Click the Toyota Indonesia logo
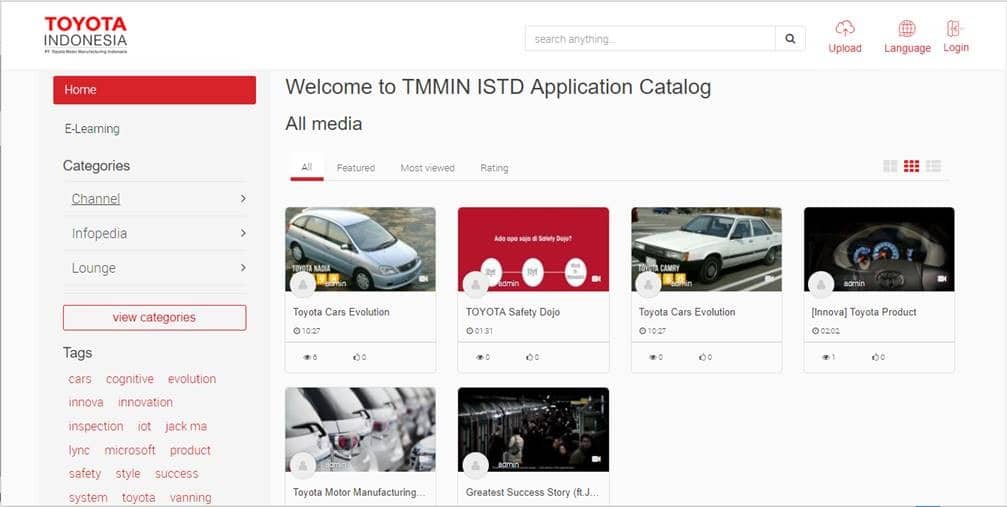Viewport: 1007px width, 507px height. tap(85, 35)
